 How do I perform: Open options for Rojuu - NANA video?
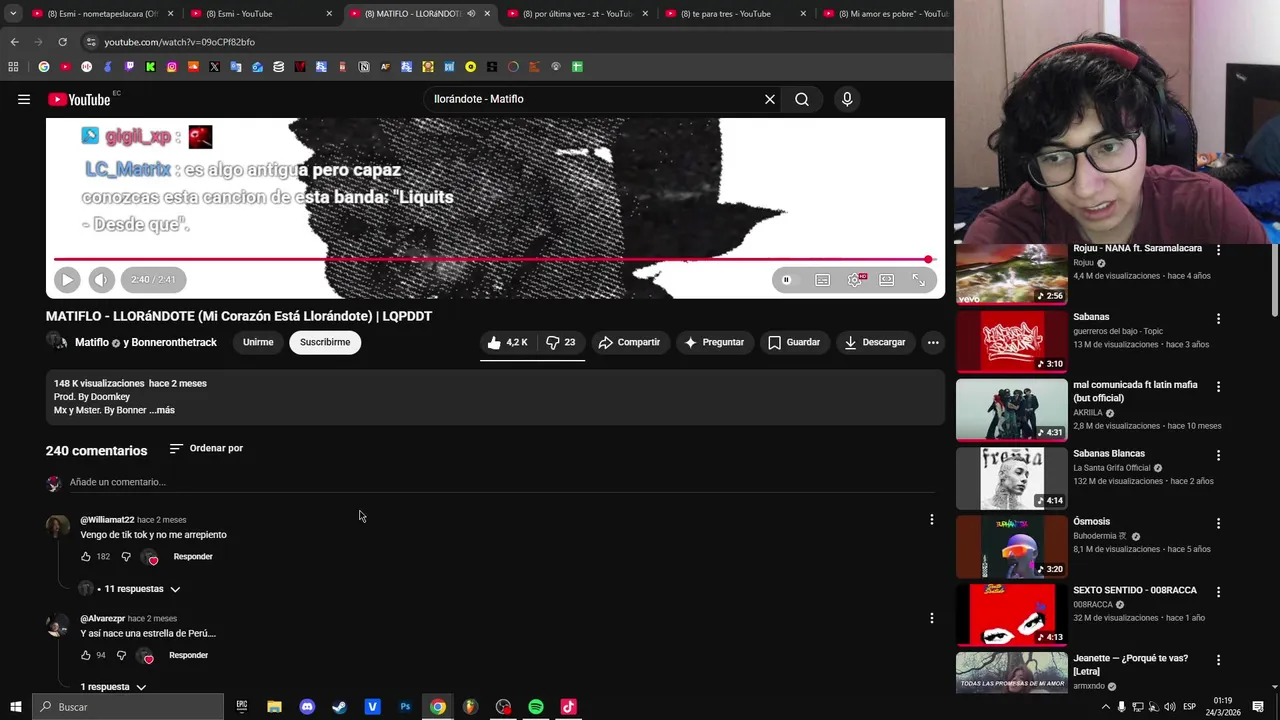coord(1218,250)
